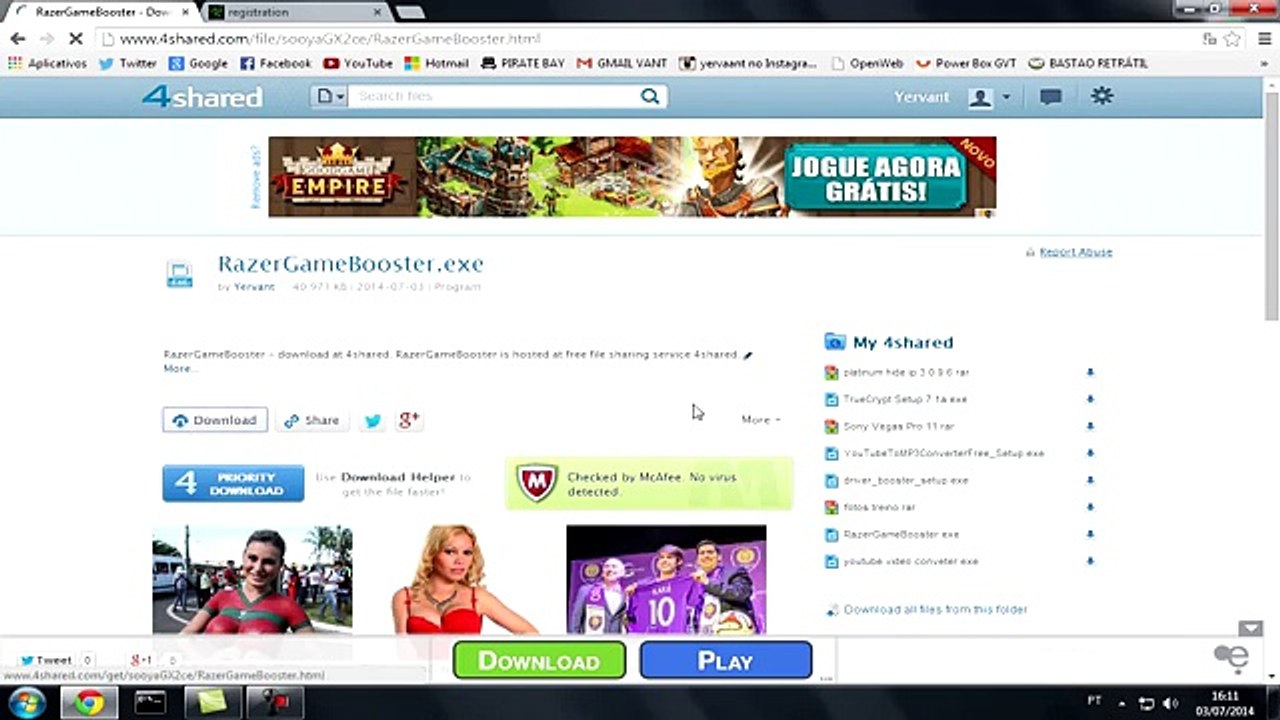
Task: Click the search magnifier icon
Action: [x=650, y=96]
